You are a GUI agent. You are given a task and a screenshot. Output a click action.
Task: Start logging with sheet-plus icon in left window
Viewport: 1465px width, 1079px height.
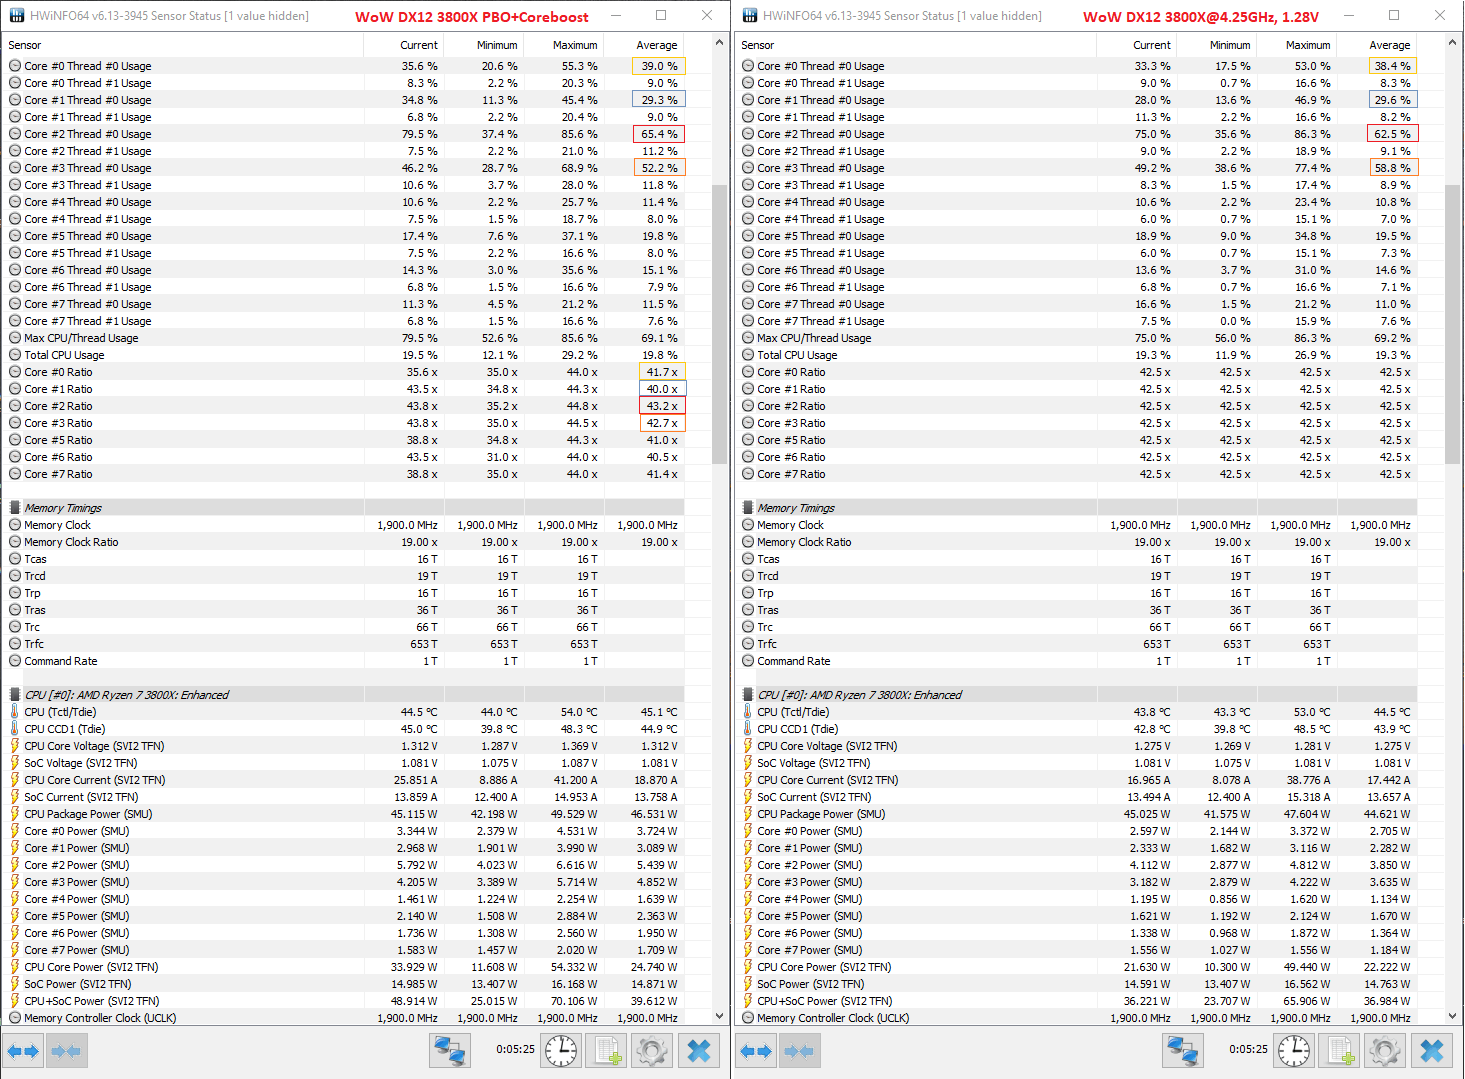(608, 1051)
